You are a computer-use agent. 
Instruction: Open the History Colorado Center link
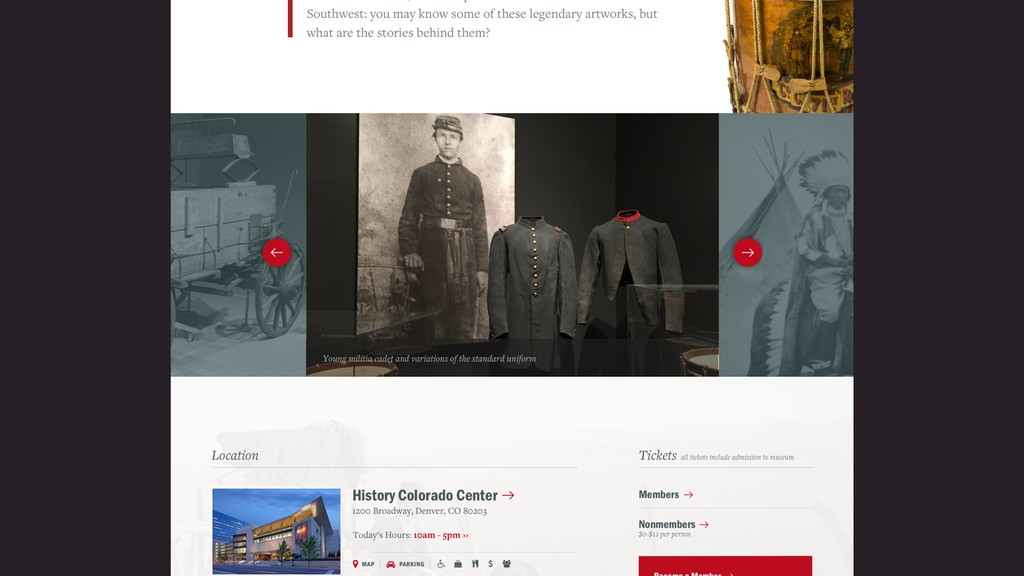tap(425, 496)
